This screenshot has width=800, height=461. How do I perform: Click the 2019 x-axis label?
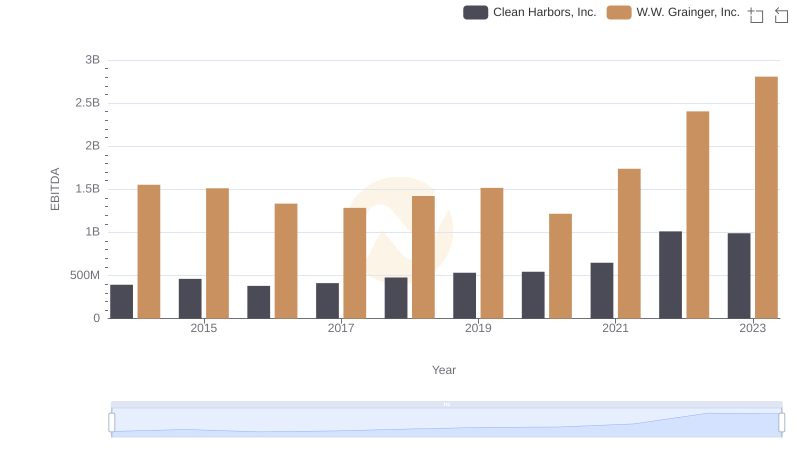click(x=478, y=328)
